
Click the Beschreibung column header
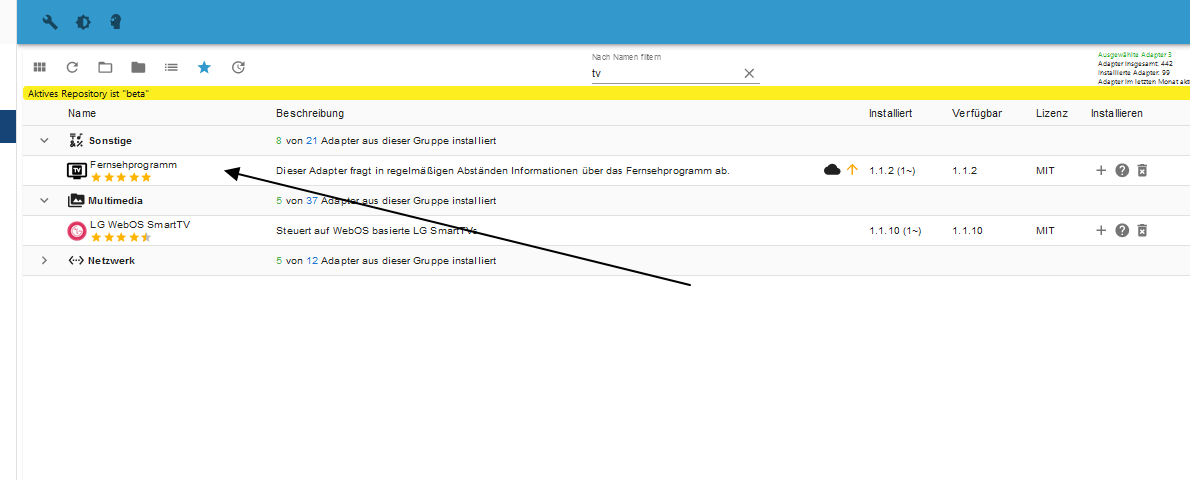click(310, 113)
